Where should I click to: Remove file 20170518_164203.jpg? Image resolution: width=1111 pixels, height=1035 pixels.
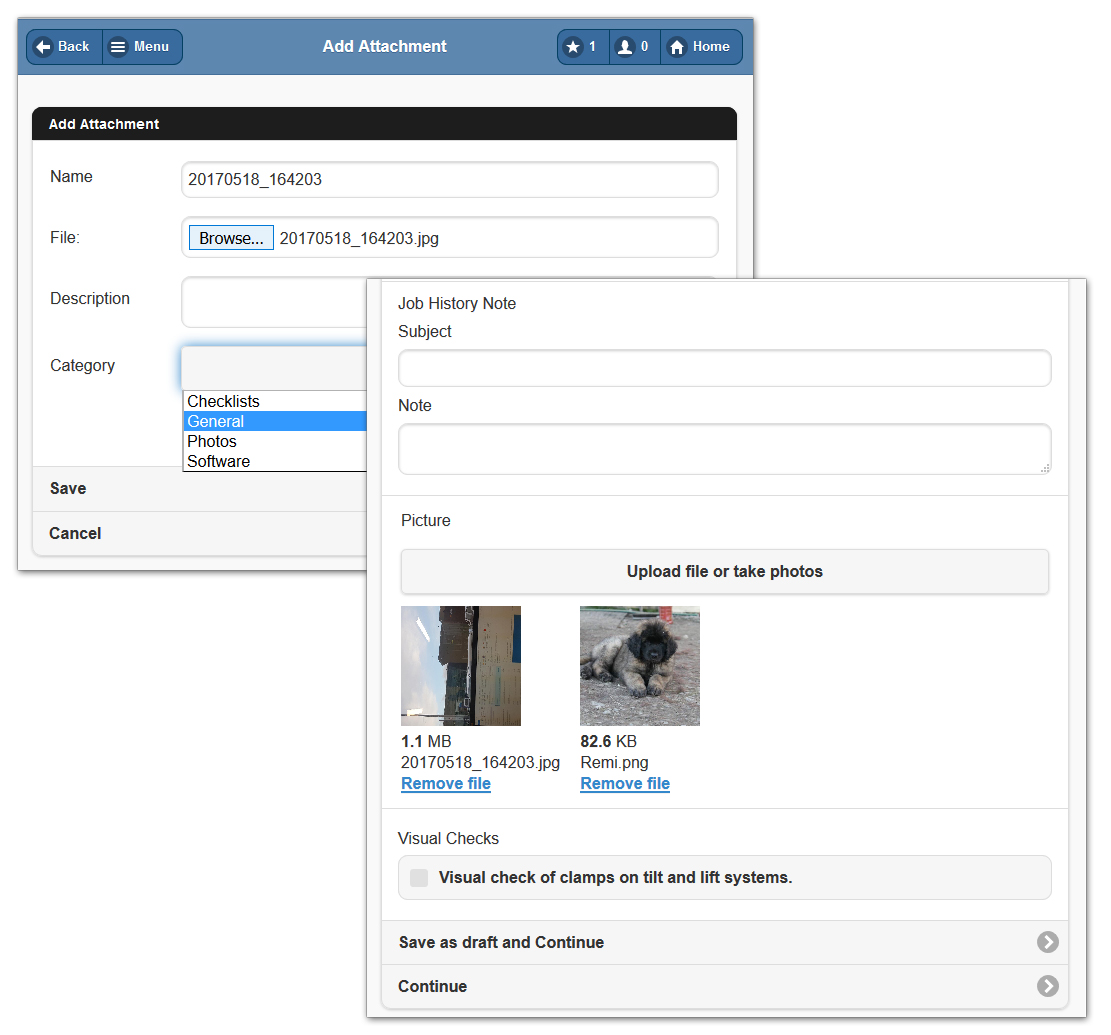(446, 784)
